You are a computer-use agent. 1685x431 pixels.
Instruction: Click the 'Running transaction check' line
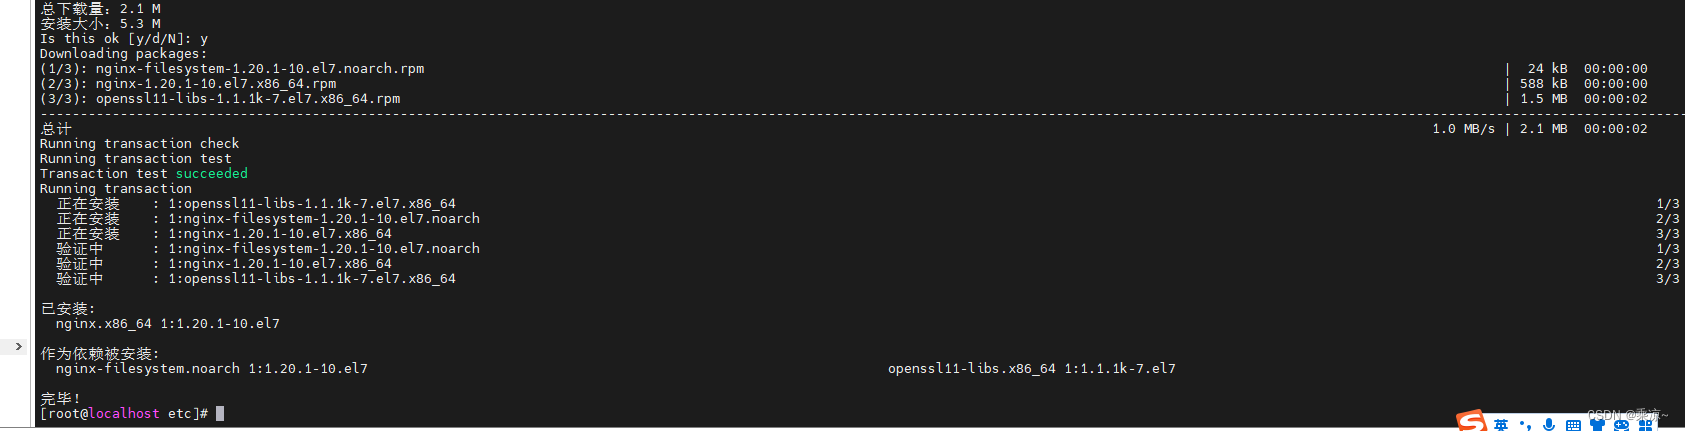[x=140, y=144]
